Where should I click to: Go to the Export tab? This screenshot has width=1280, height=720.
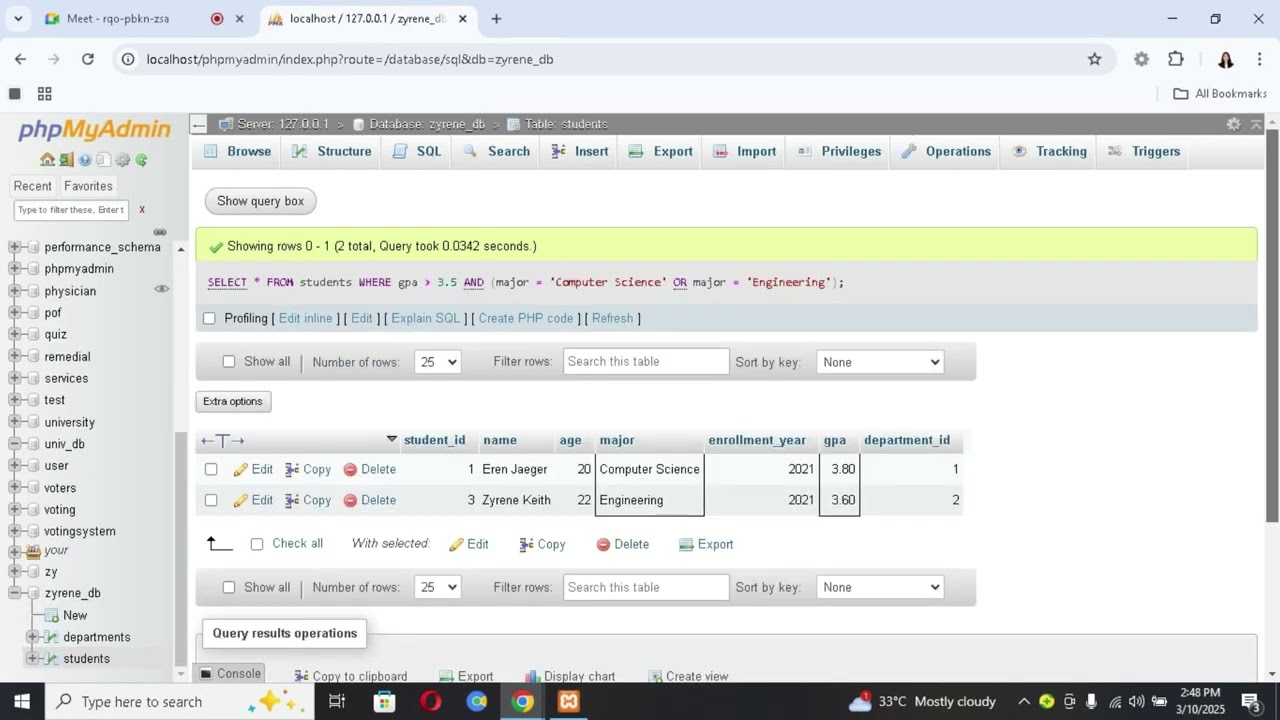coord(661,151)
